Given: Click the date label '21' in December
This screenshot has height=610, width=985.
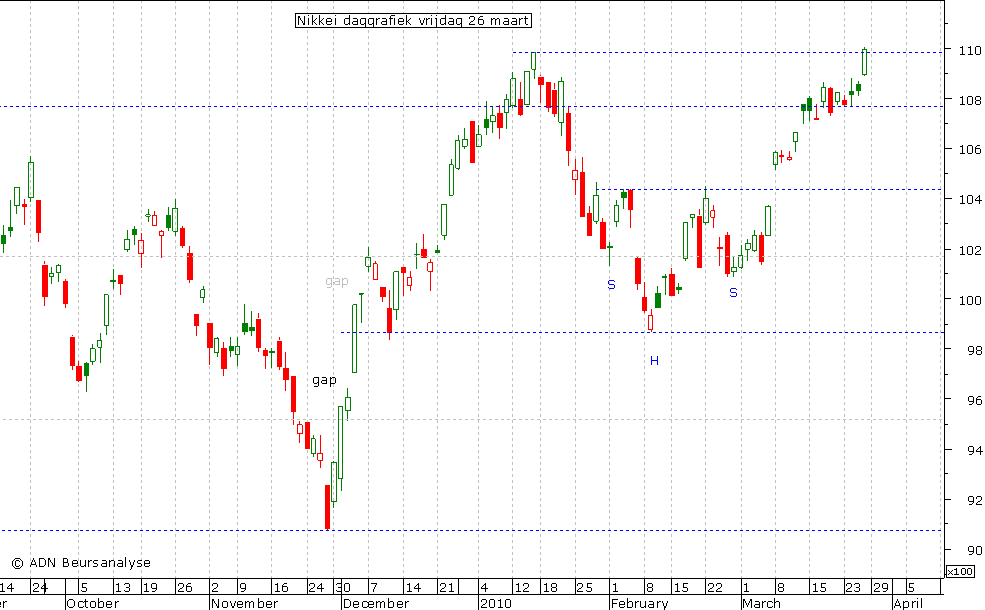Looking at the screenshot, I should click(447, 588).
